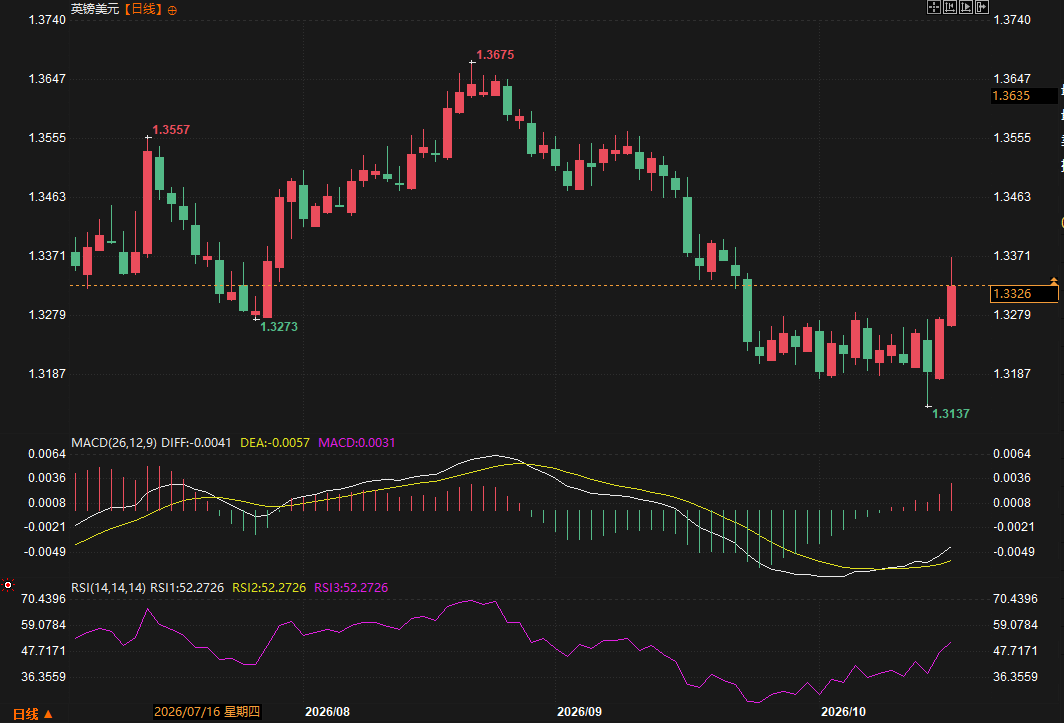Screen dimensions: 1064x723
Task: Click the crosshair cursor icon
Action: 934,7
